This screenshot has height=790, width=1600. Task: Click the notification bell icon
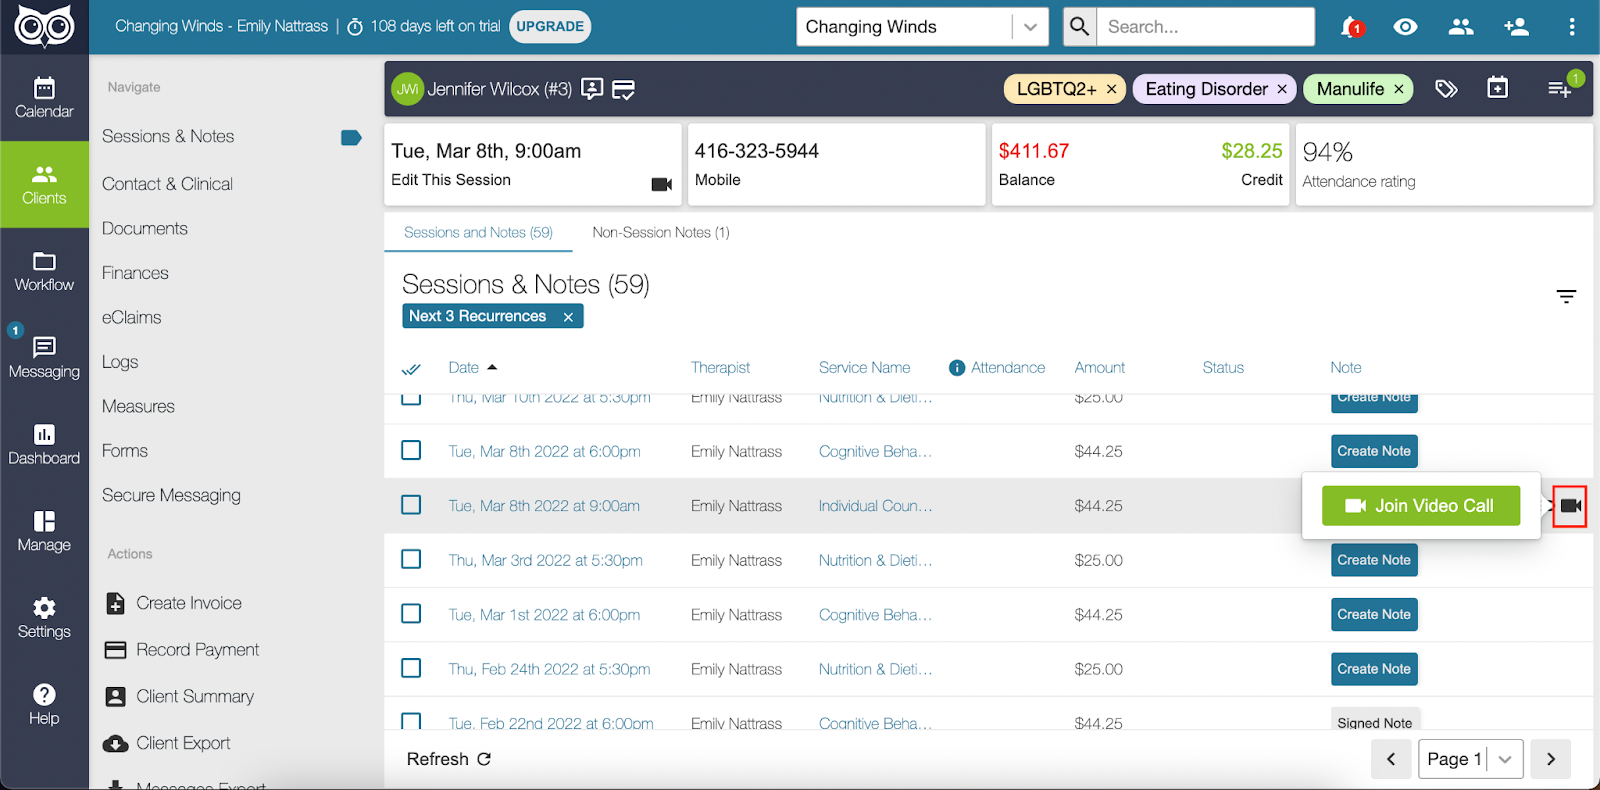[x=1351, y=27]
